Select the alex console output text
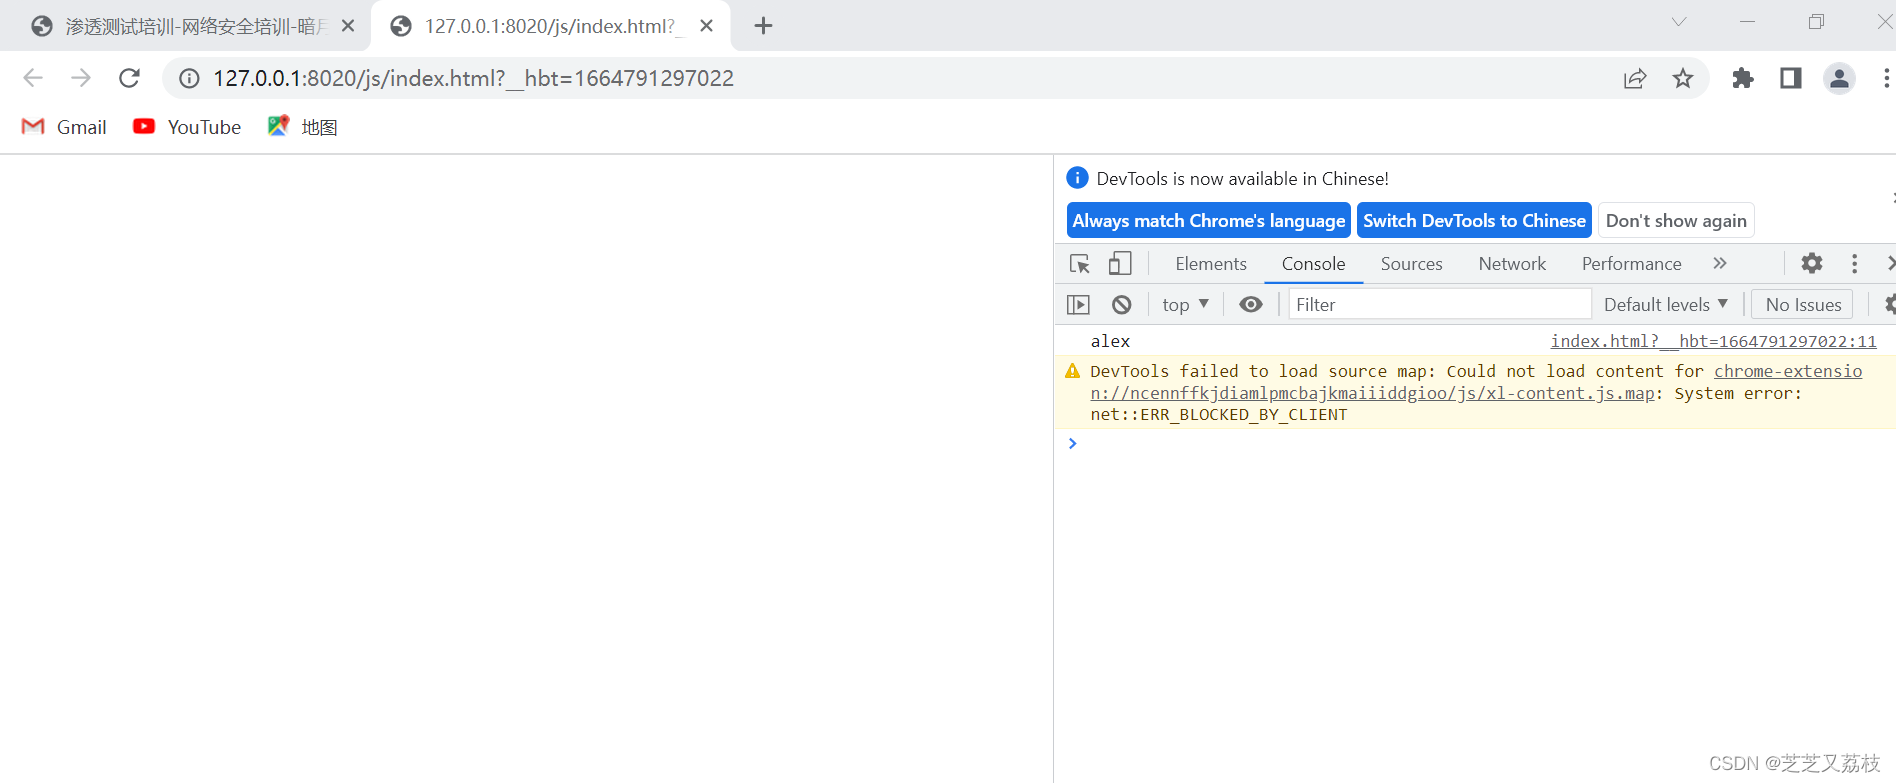The image size is (1896, 783). coord(1110,342)
